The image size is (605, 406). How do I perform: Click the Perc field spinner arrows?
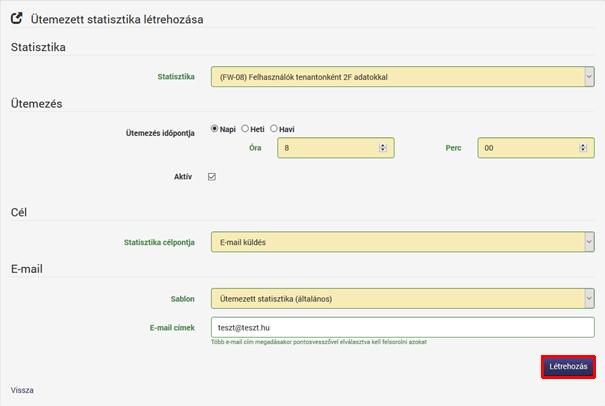(x=583, y=148)
